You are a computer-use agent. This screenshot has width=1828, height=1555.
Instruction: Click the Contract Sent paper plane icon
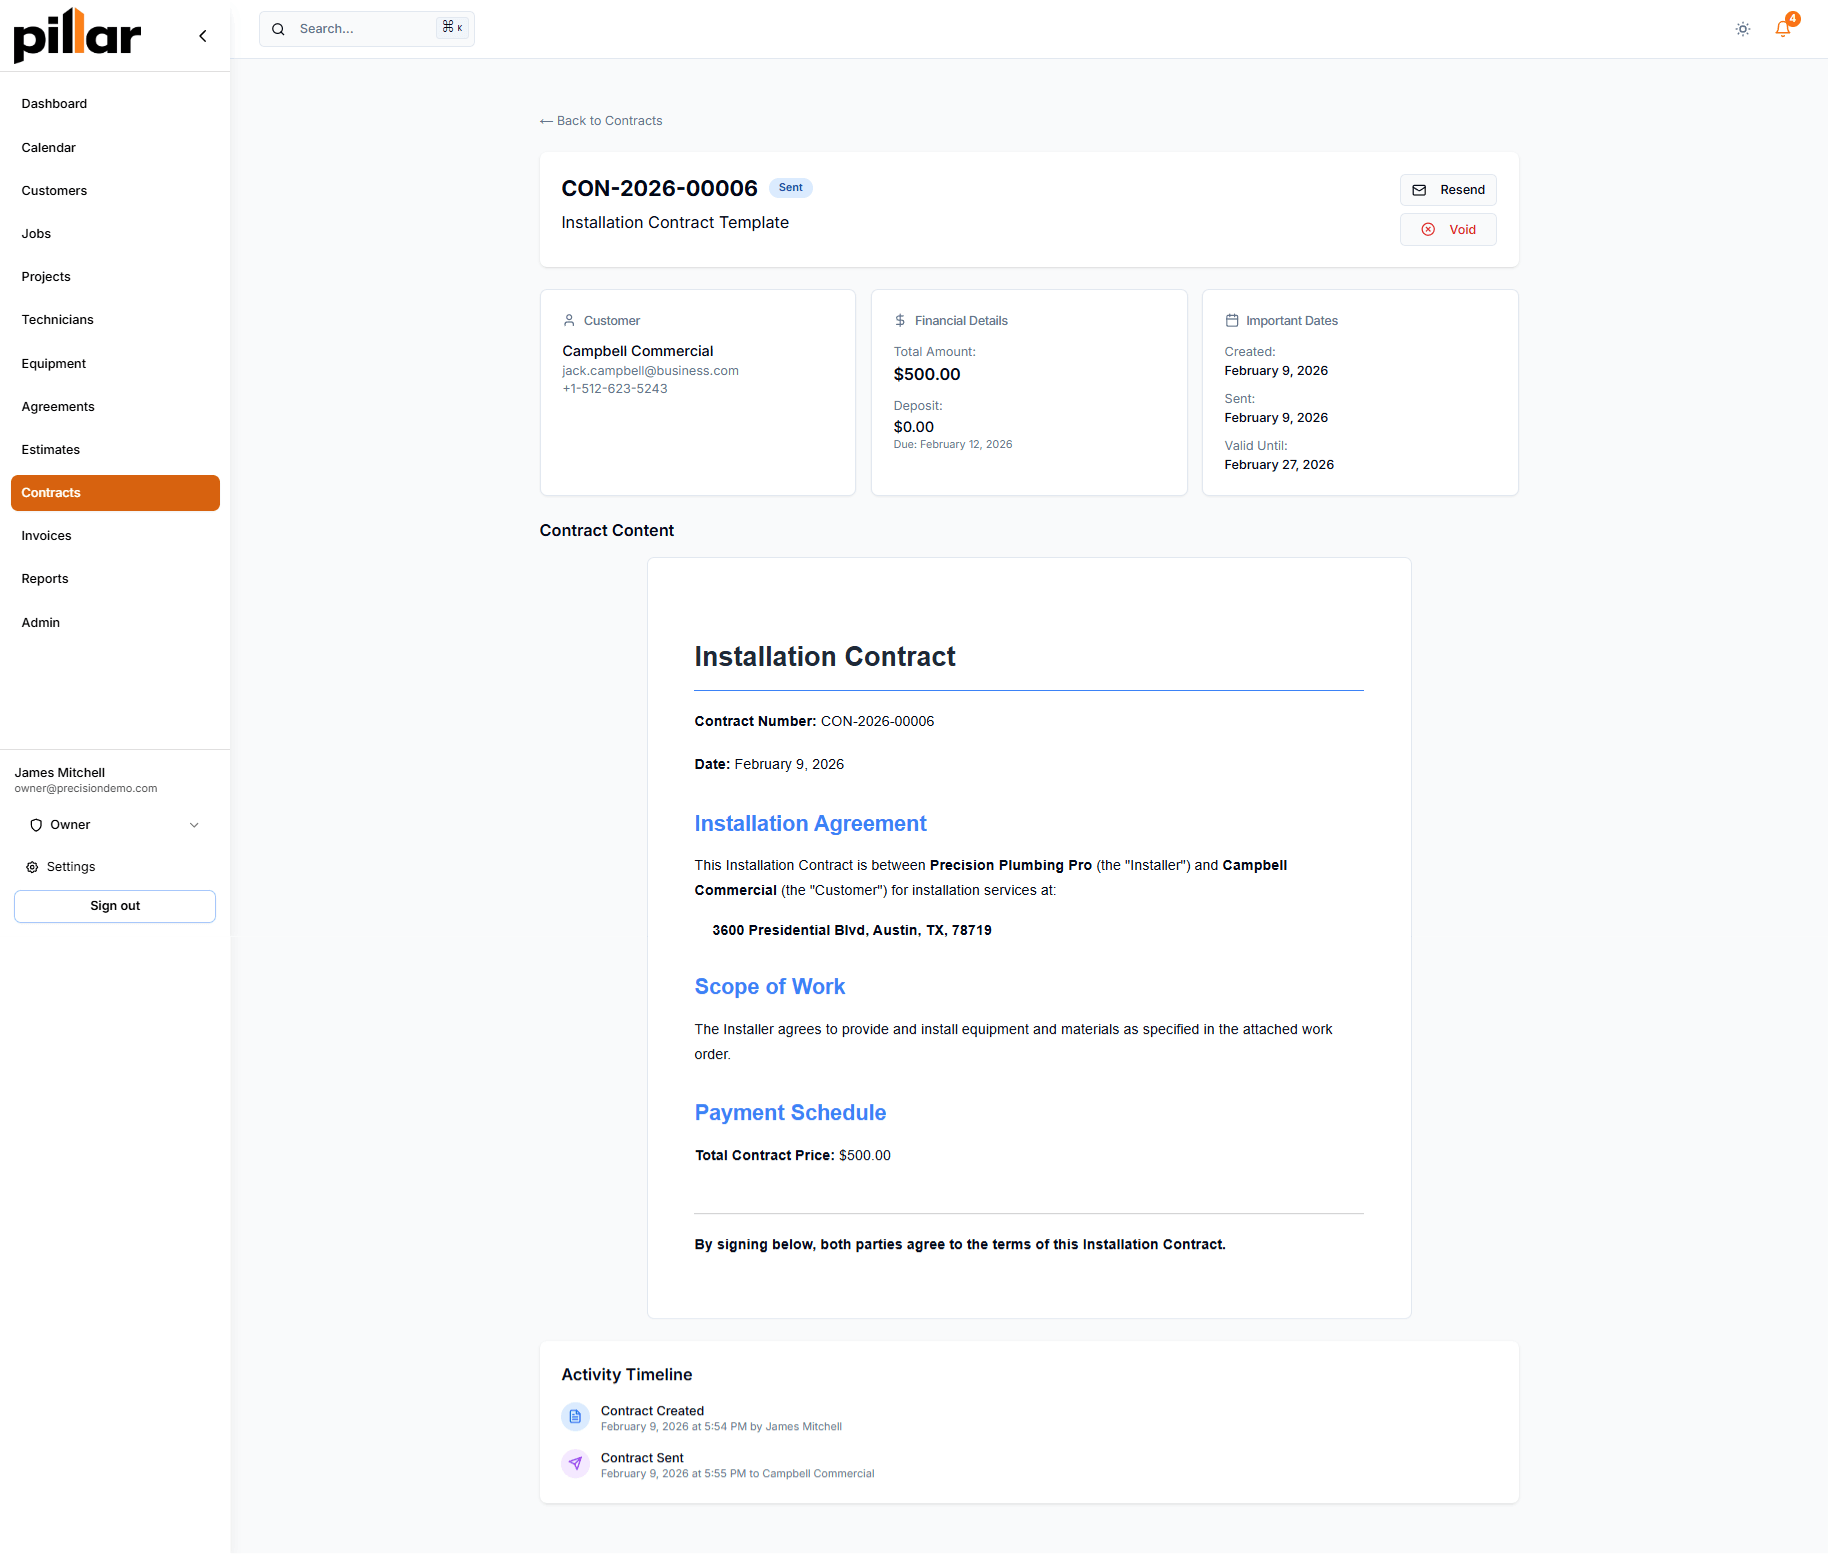(575, 1464)
